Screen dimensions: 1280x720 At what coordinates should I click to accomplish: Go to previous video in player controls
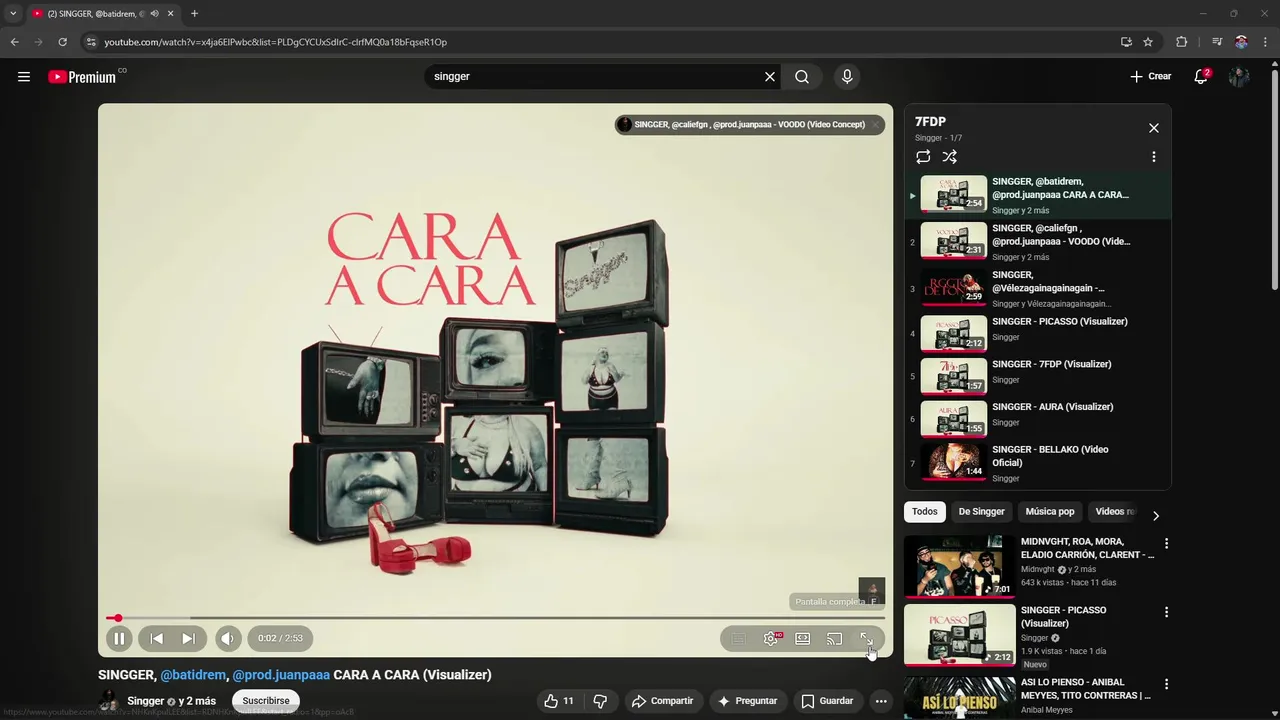pyautogui.click(x=157, y=638)
